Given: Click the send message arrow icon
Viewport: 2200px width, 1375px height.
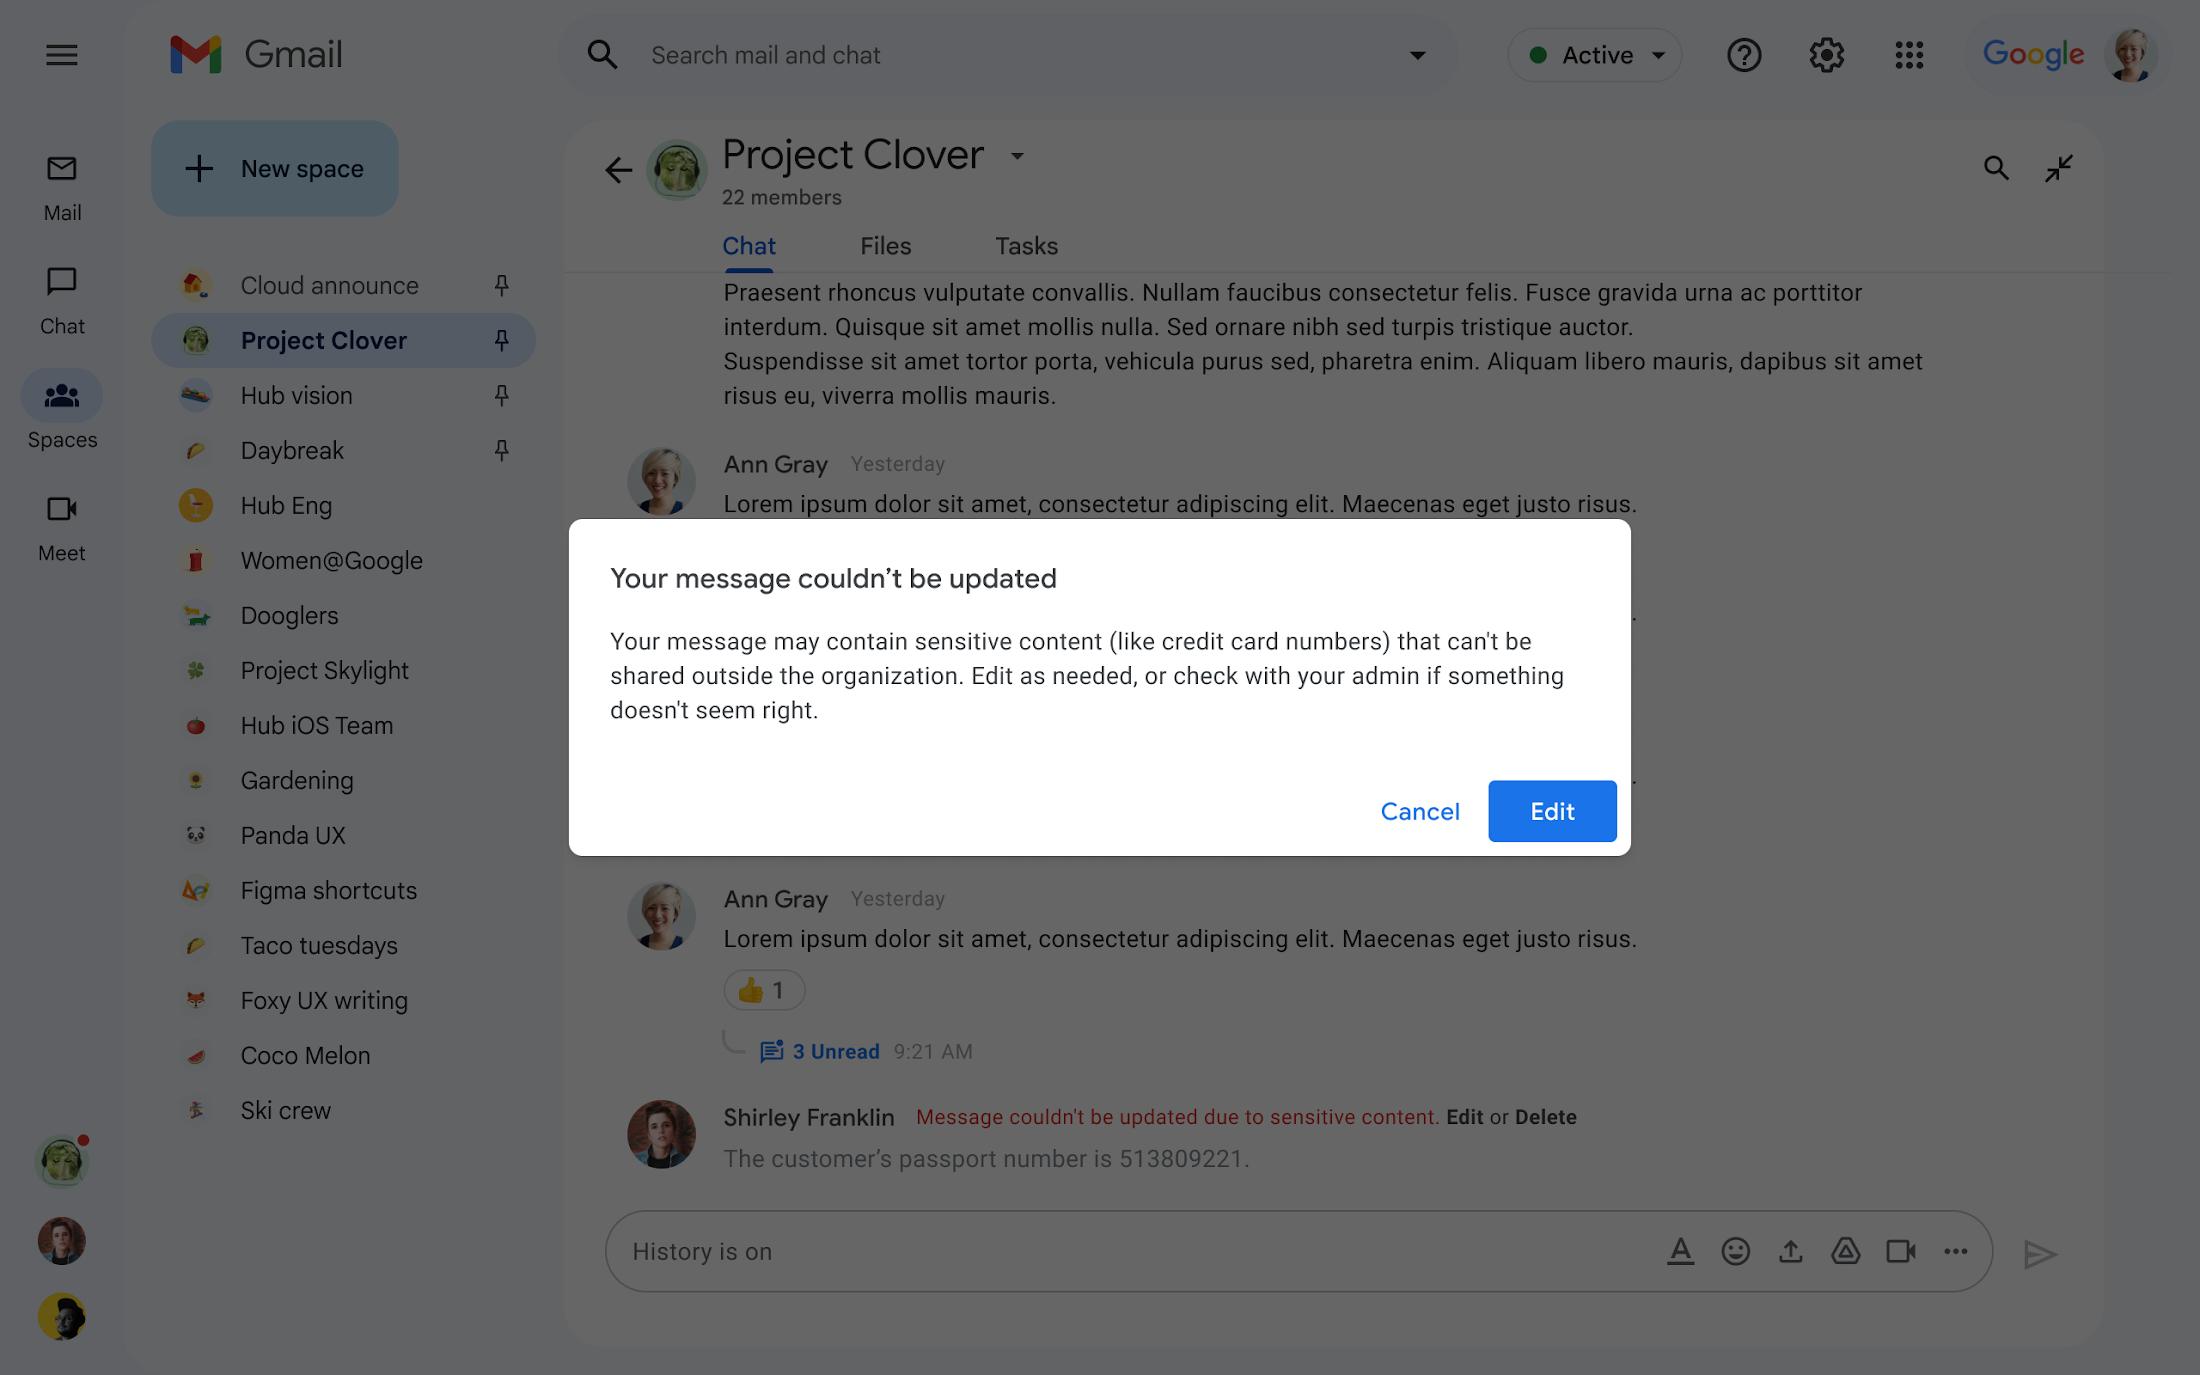Looking at the screenshot, I should pos(2040,1253).
